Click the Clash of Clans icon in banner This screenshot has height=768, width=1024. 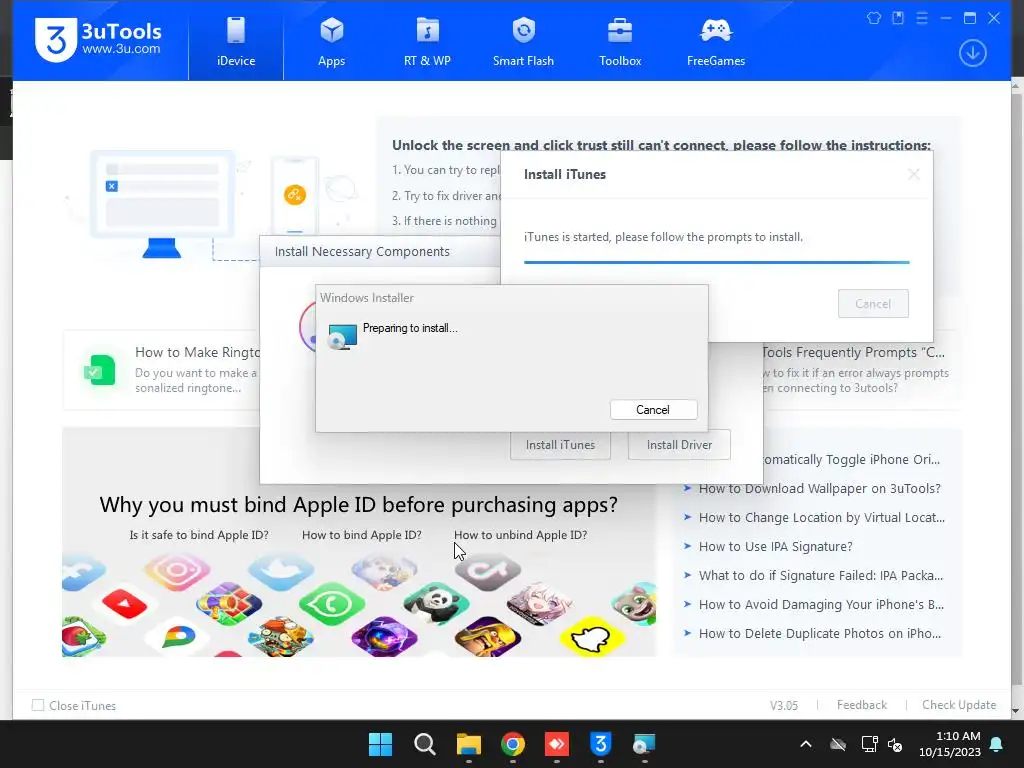coord(488,637)
